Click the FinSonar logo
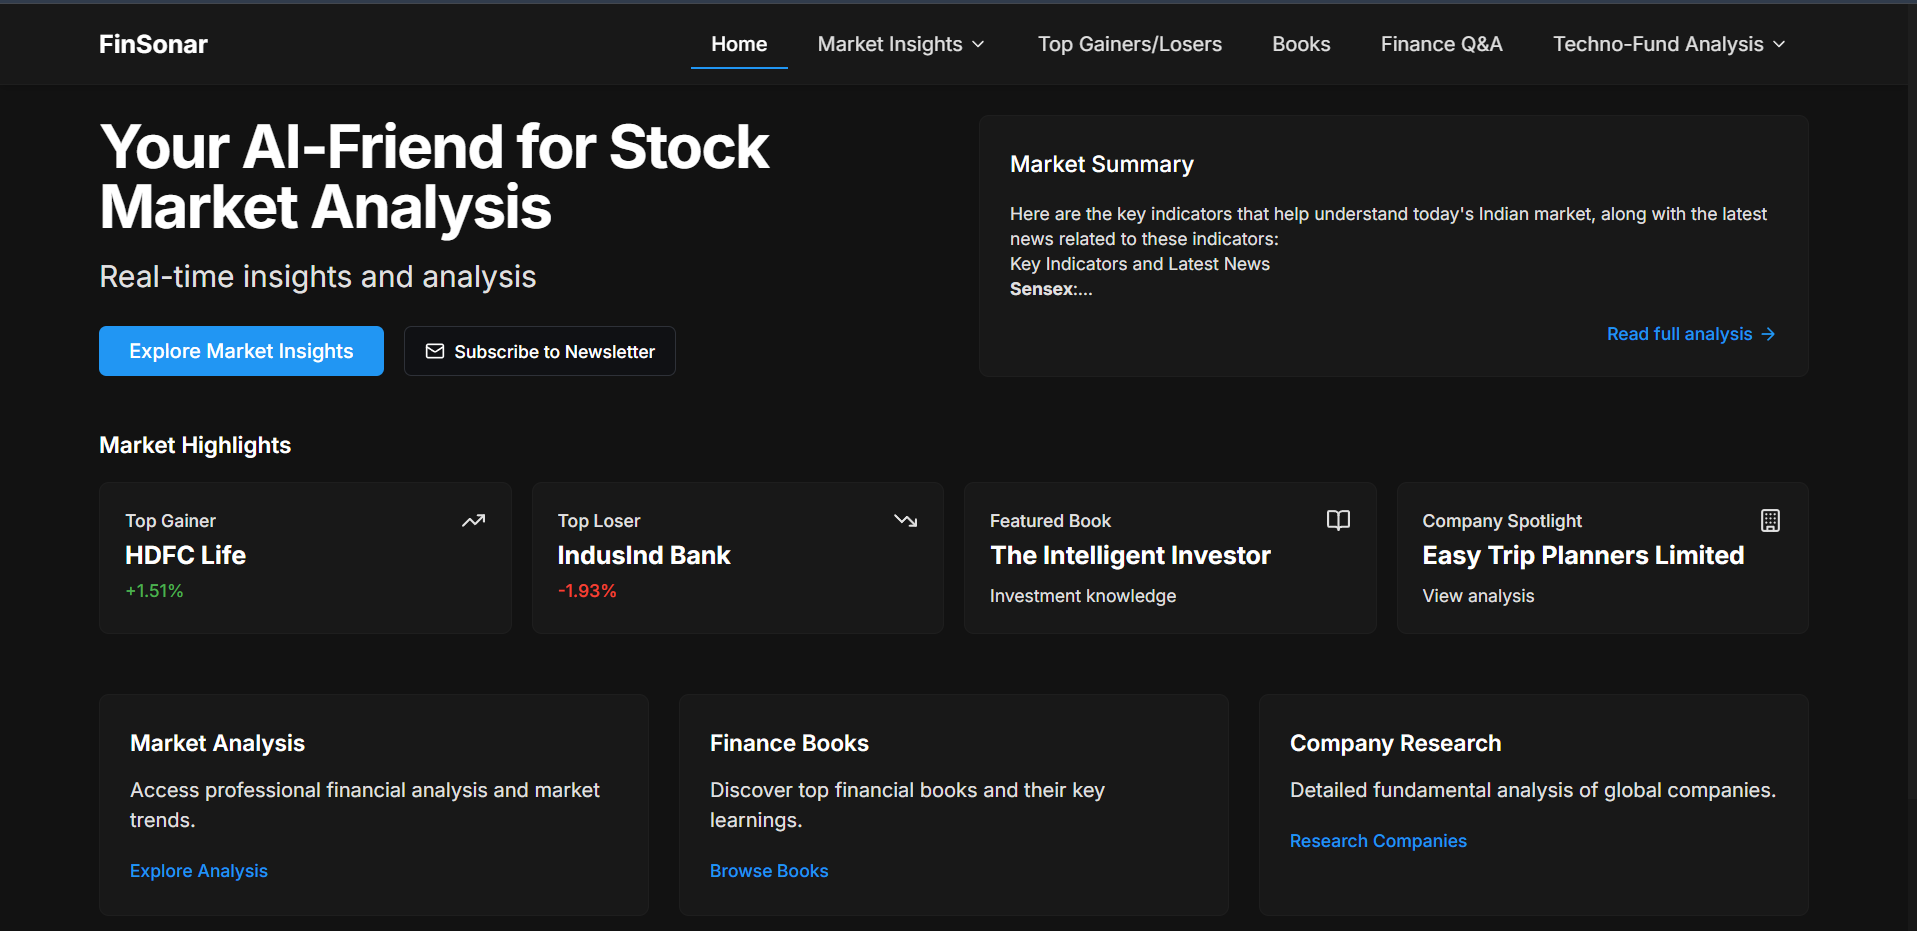The image size is (1917, 931). [x=153, y=44]
